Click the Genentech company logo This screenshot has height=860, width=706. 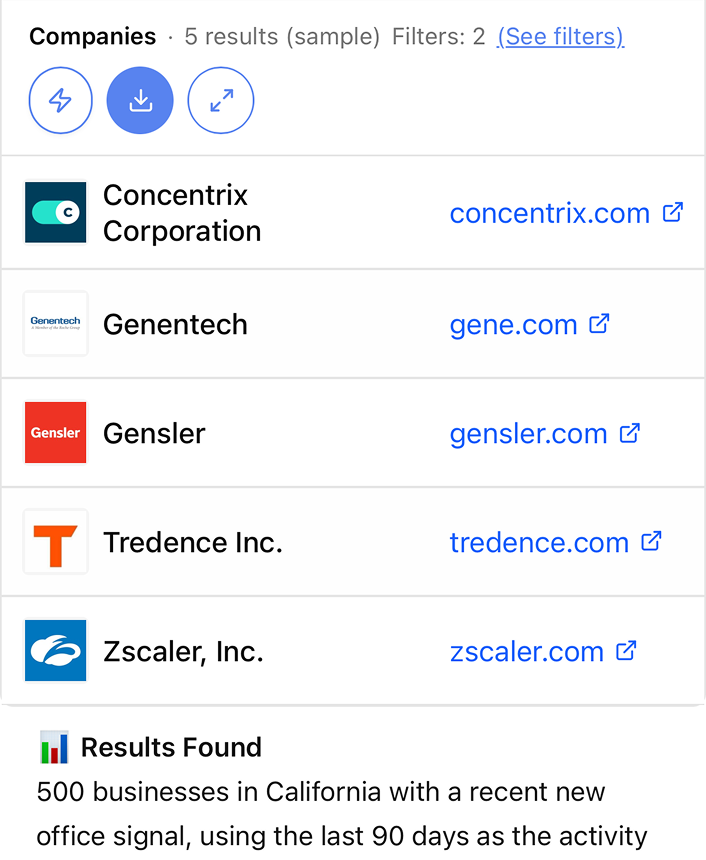pyautogui.click(x=56, y=323)
